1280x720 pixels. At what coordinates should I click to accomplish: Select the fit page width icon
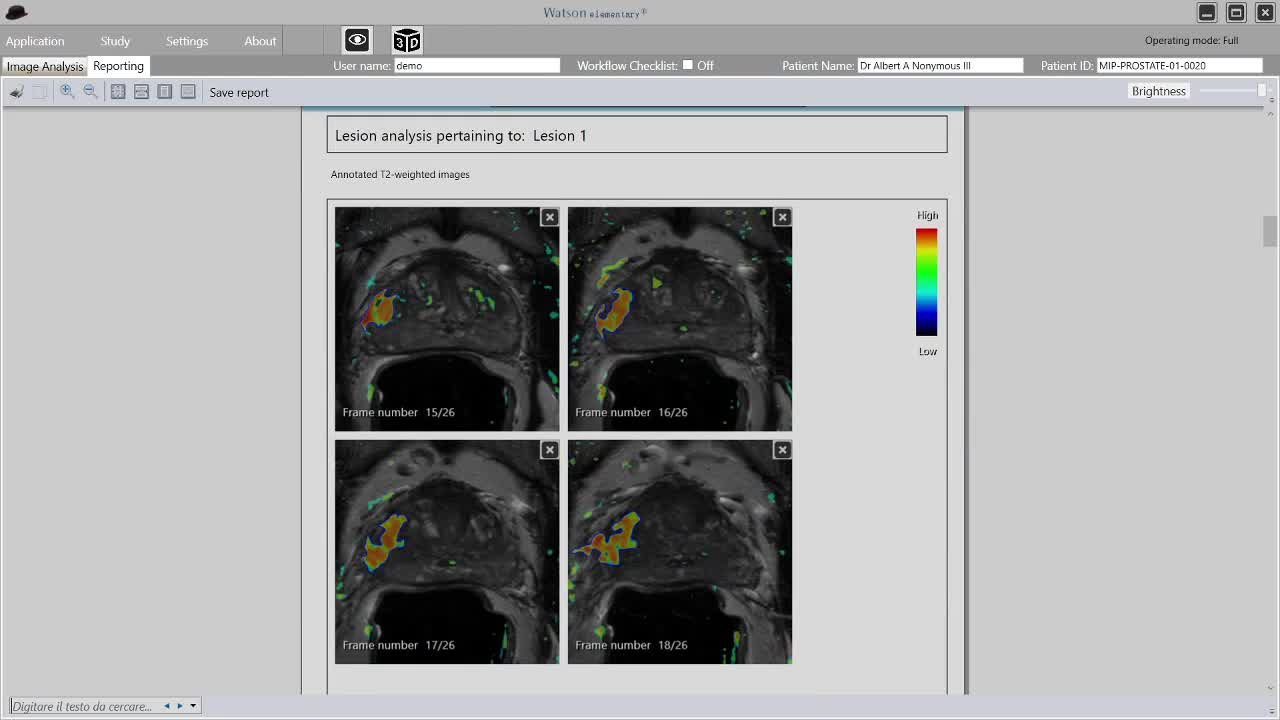(141, 92)
